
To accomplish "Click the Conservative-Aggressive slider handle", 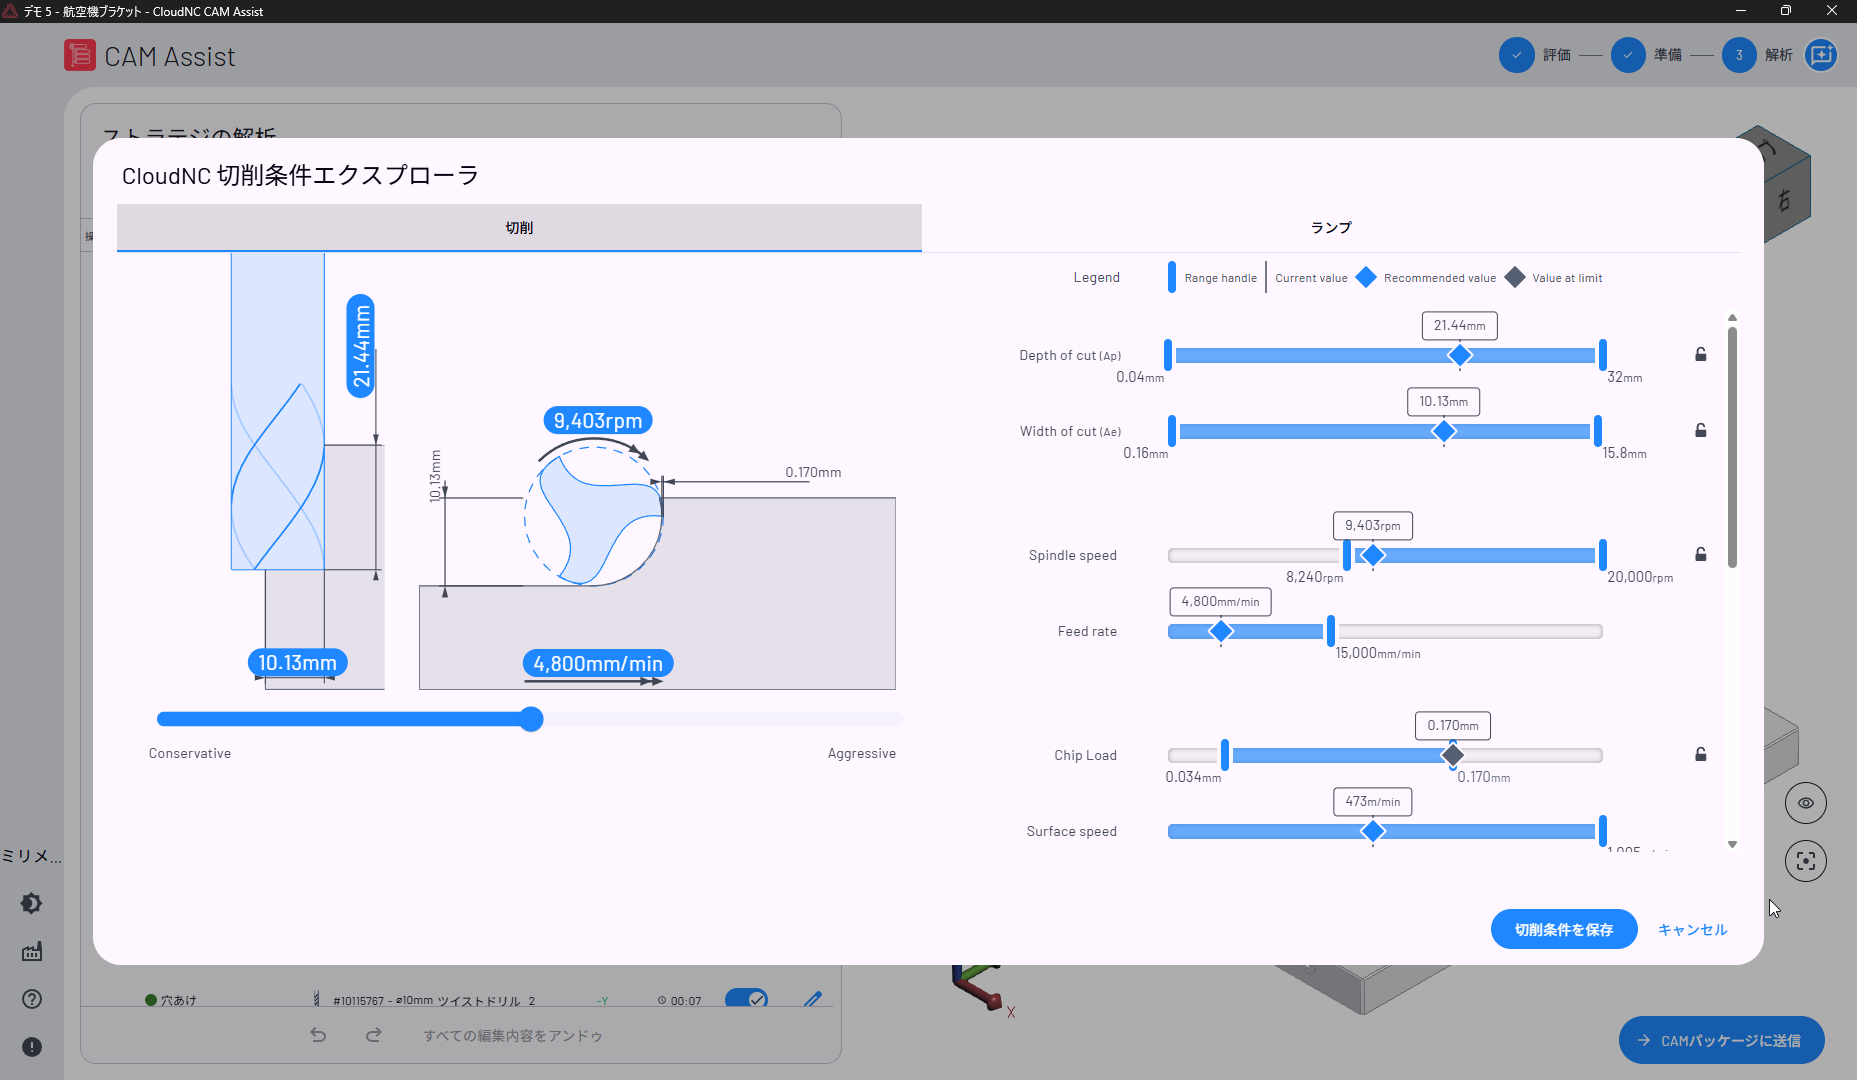I will coord(532,719).
